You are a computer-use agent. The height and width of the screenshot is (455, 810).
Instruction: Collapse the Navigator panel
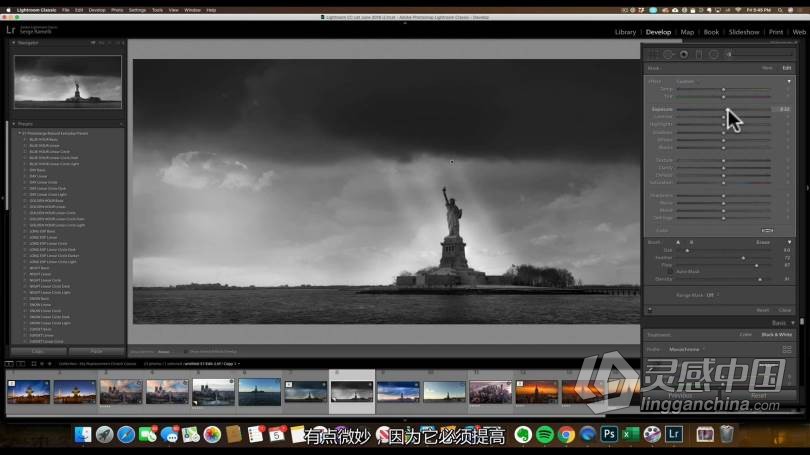(14, 43)
